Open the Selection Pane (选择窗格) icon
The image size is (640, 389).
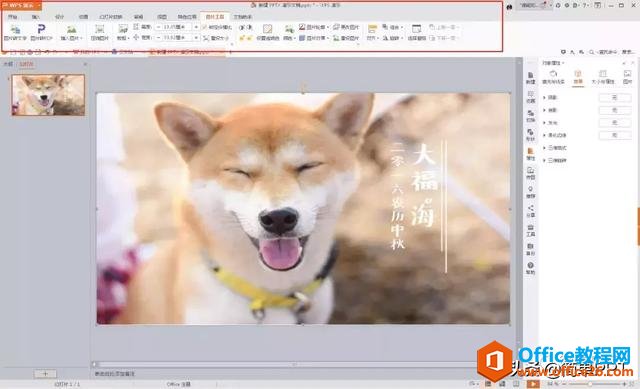tap(416, 32)
